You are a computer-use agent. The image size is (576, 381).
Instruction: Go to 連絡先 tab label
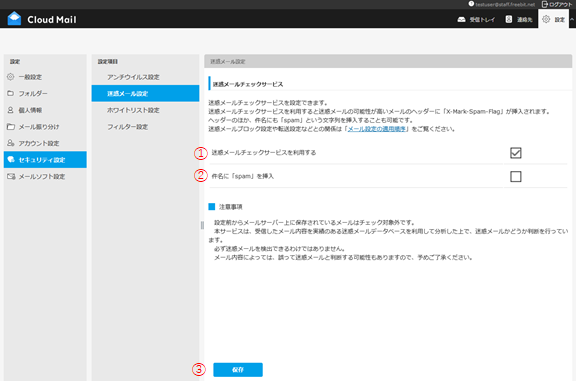pos(525,19)
